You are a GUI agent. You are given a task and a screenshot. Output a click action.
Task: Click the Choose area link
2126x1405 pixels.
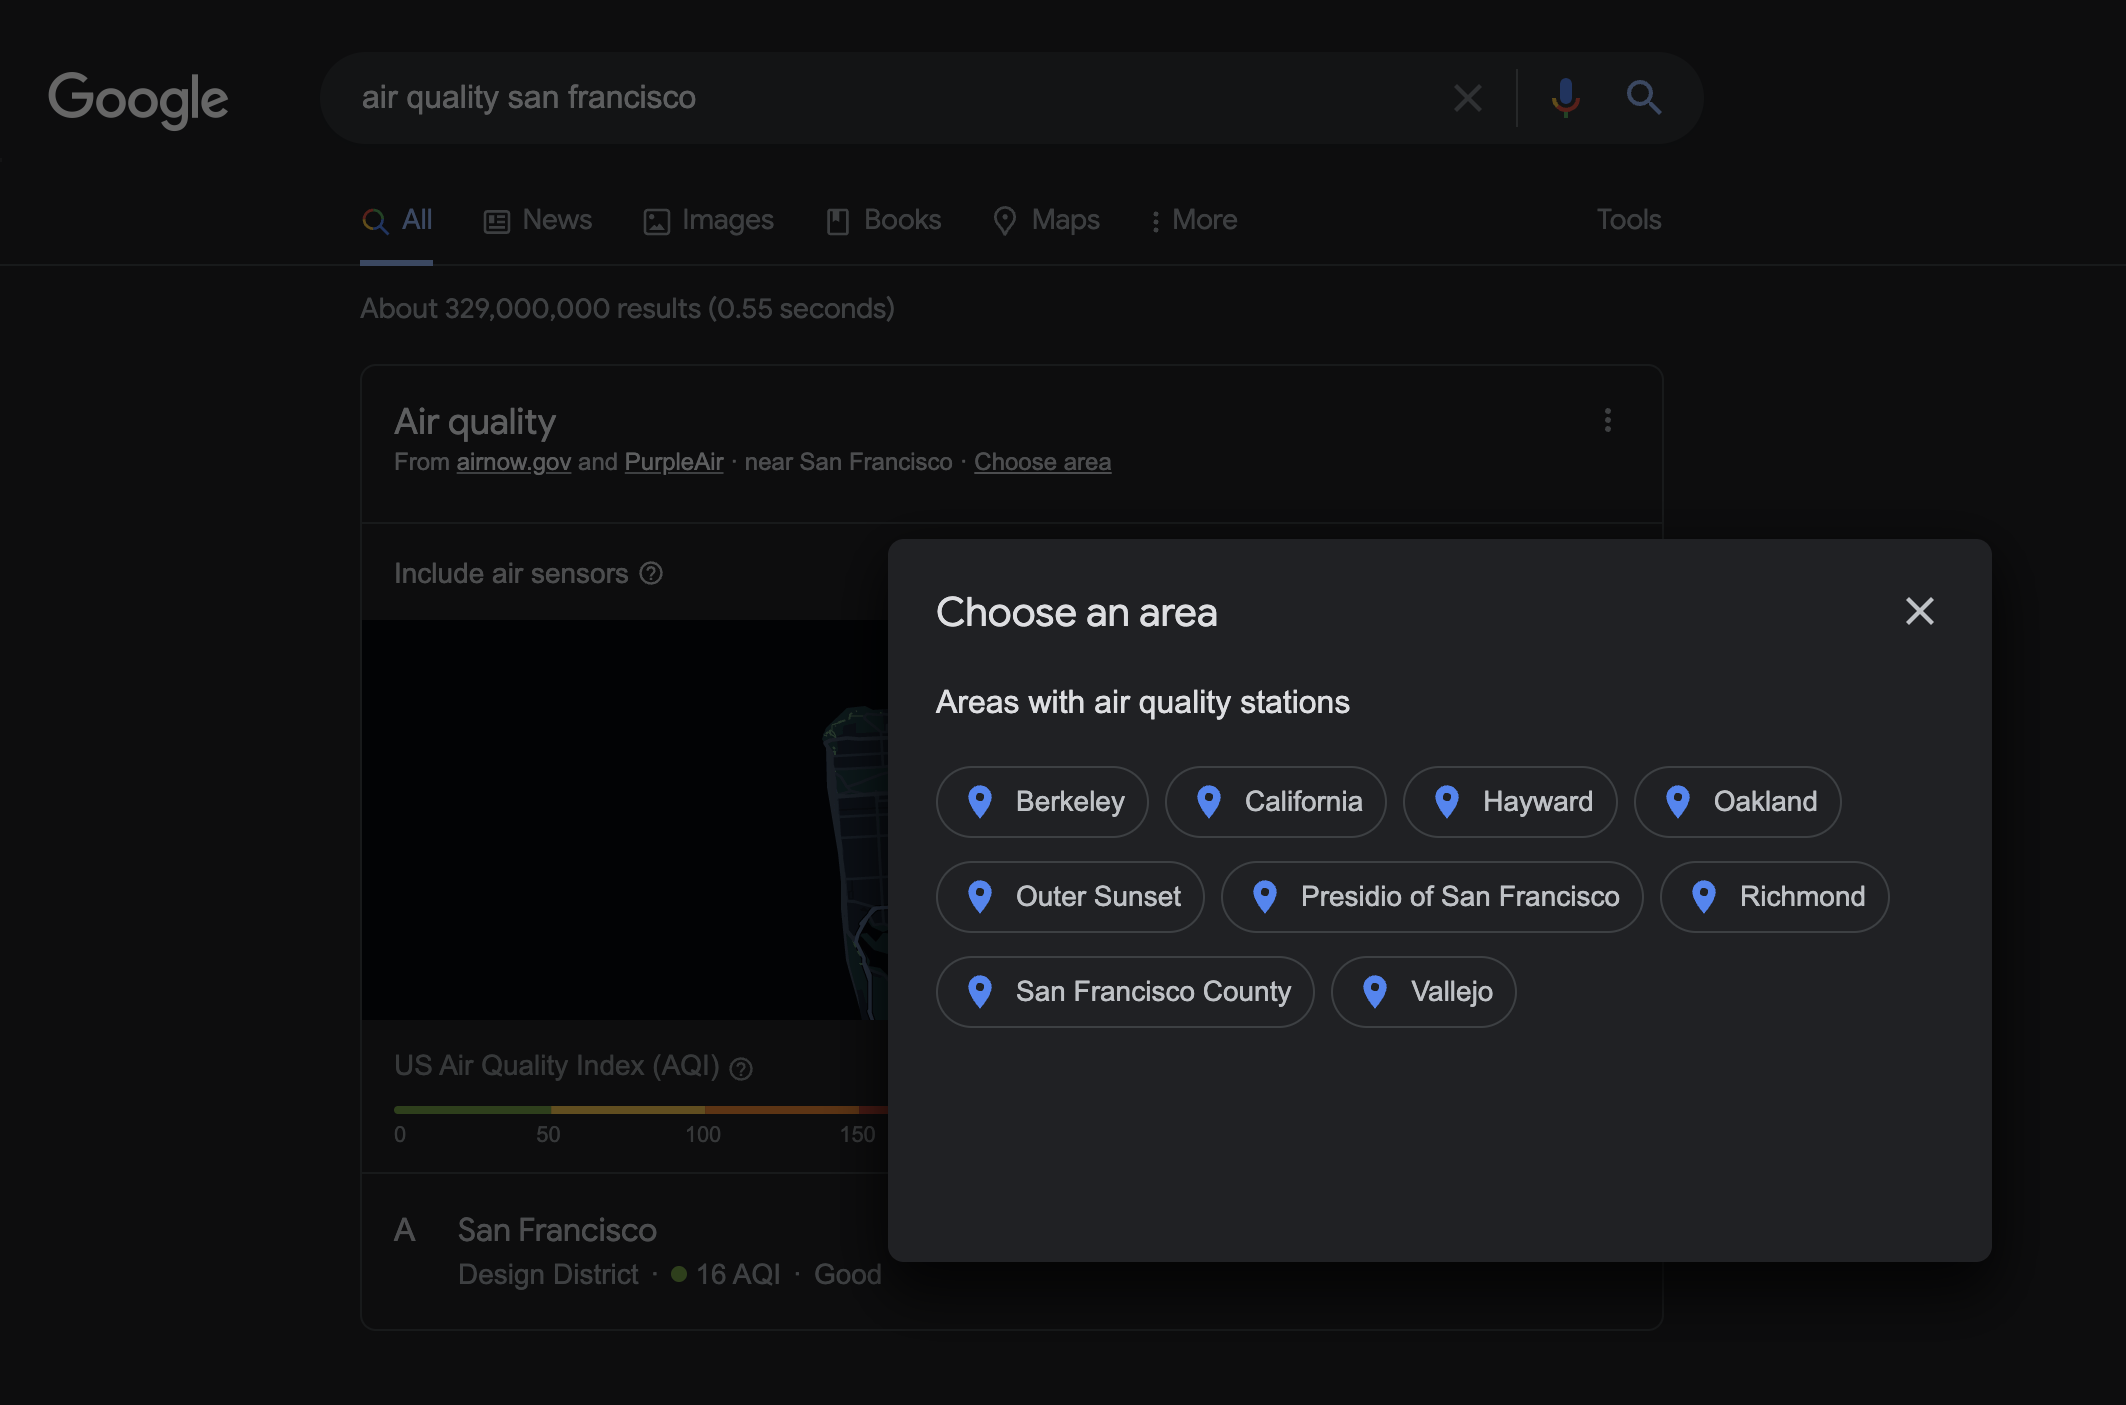[1042, 462]
